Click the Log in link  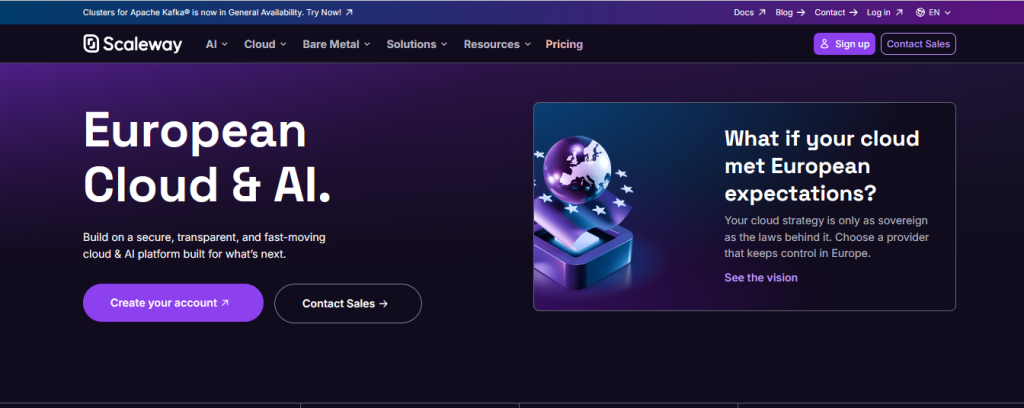coord(885,12)
